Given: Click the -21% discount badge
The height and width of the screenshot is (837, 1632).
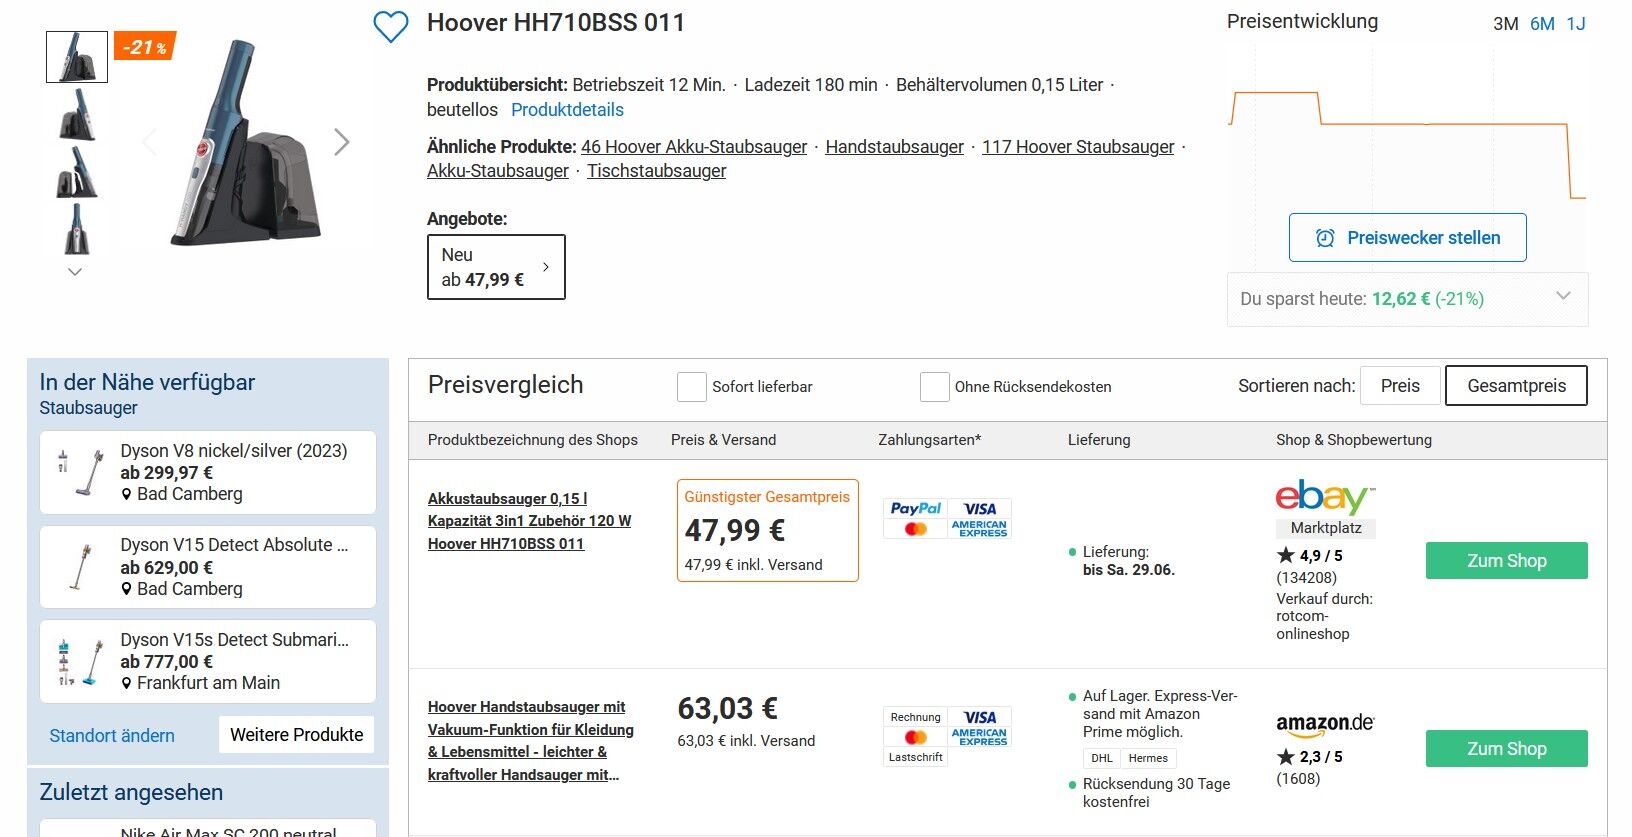Looking at the screenshot, I should (146, 46).
